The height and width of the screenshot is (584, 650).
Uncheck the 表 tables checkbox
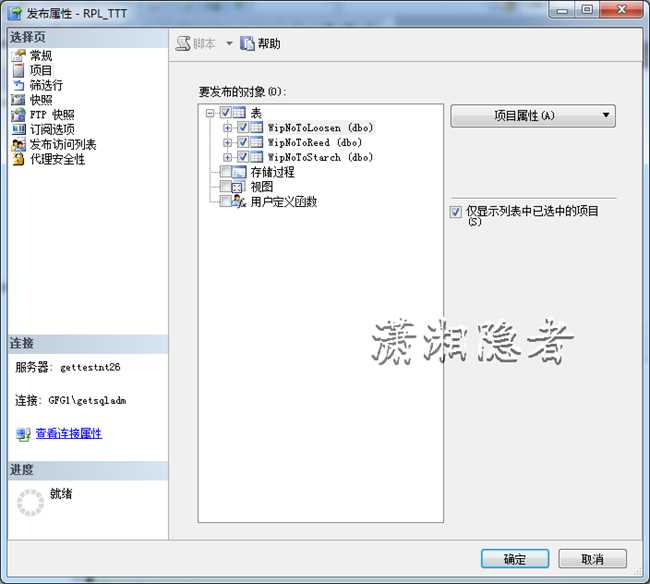coord(226,112)
